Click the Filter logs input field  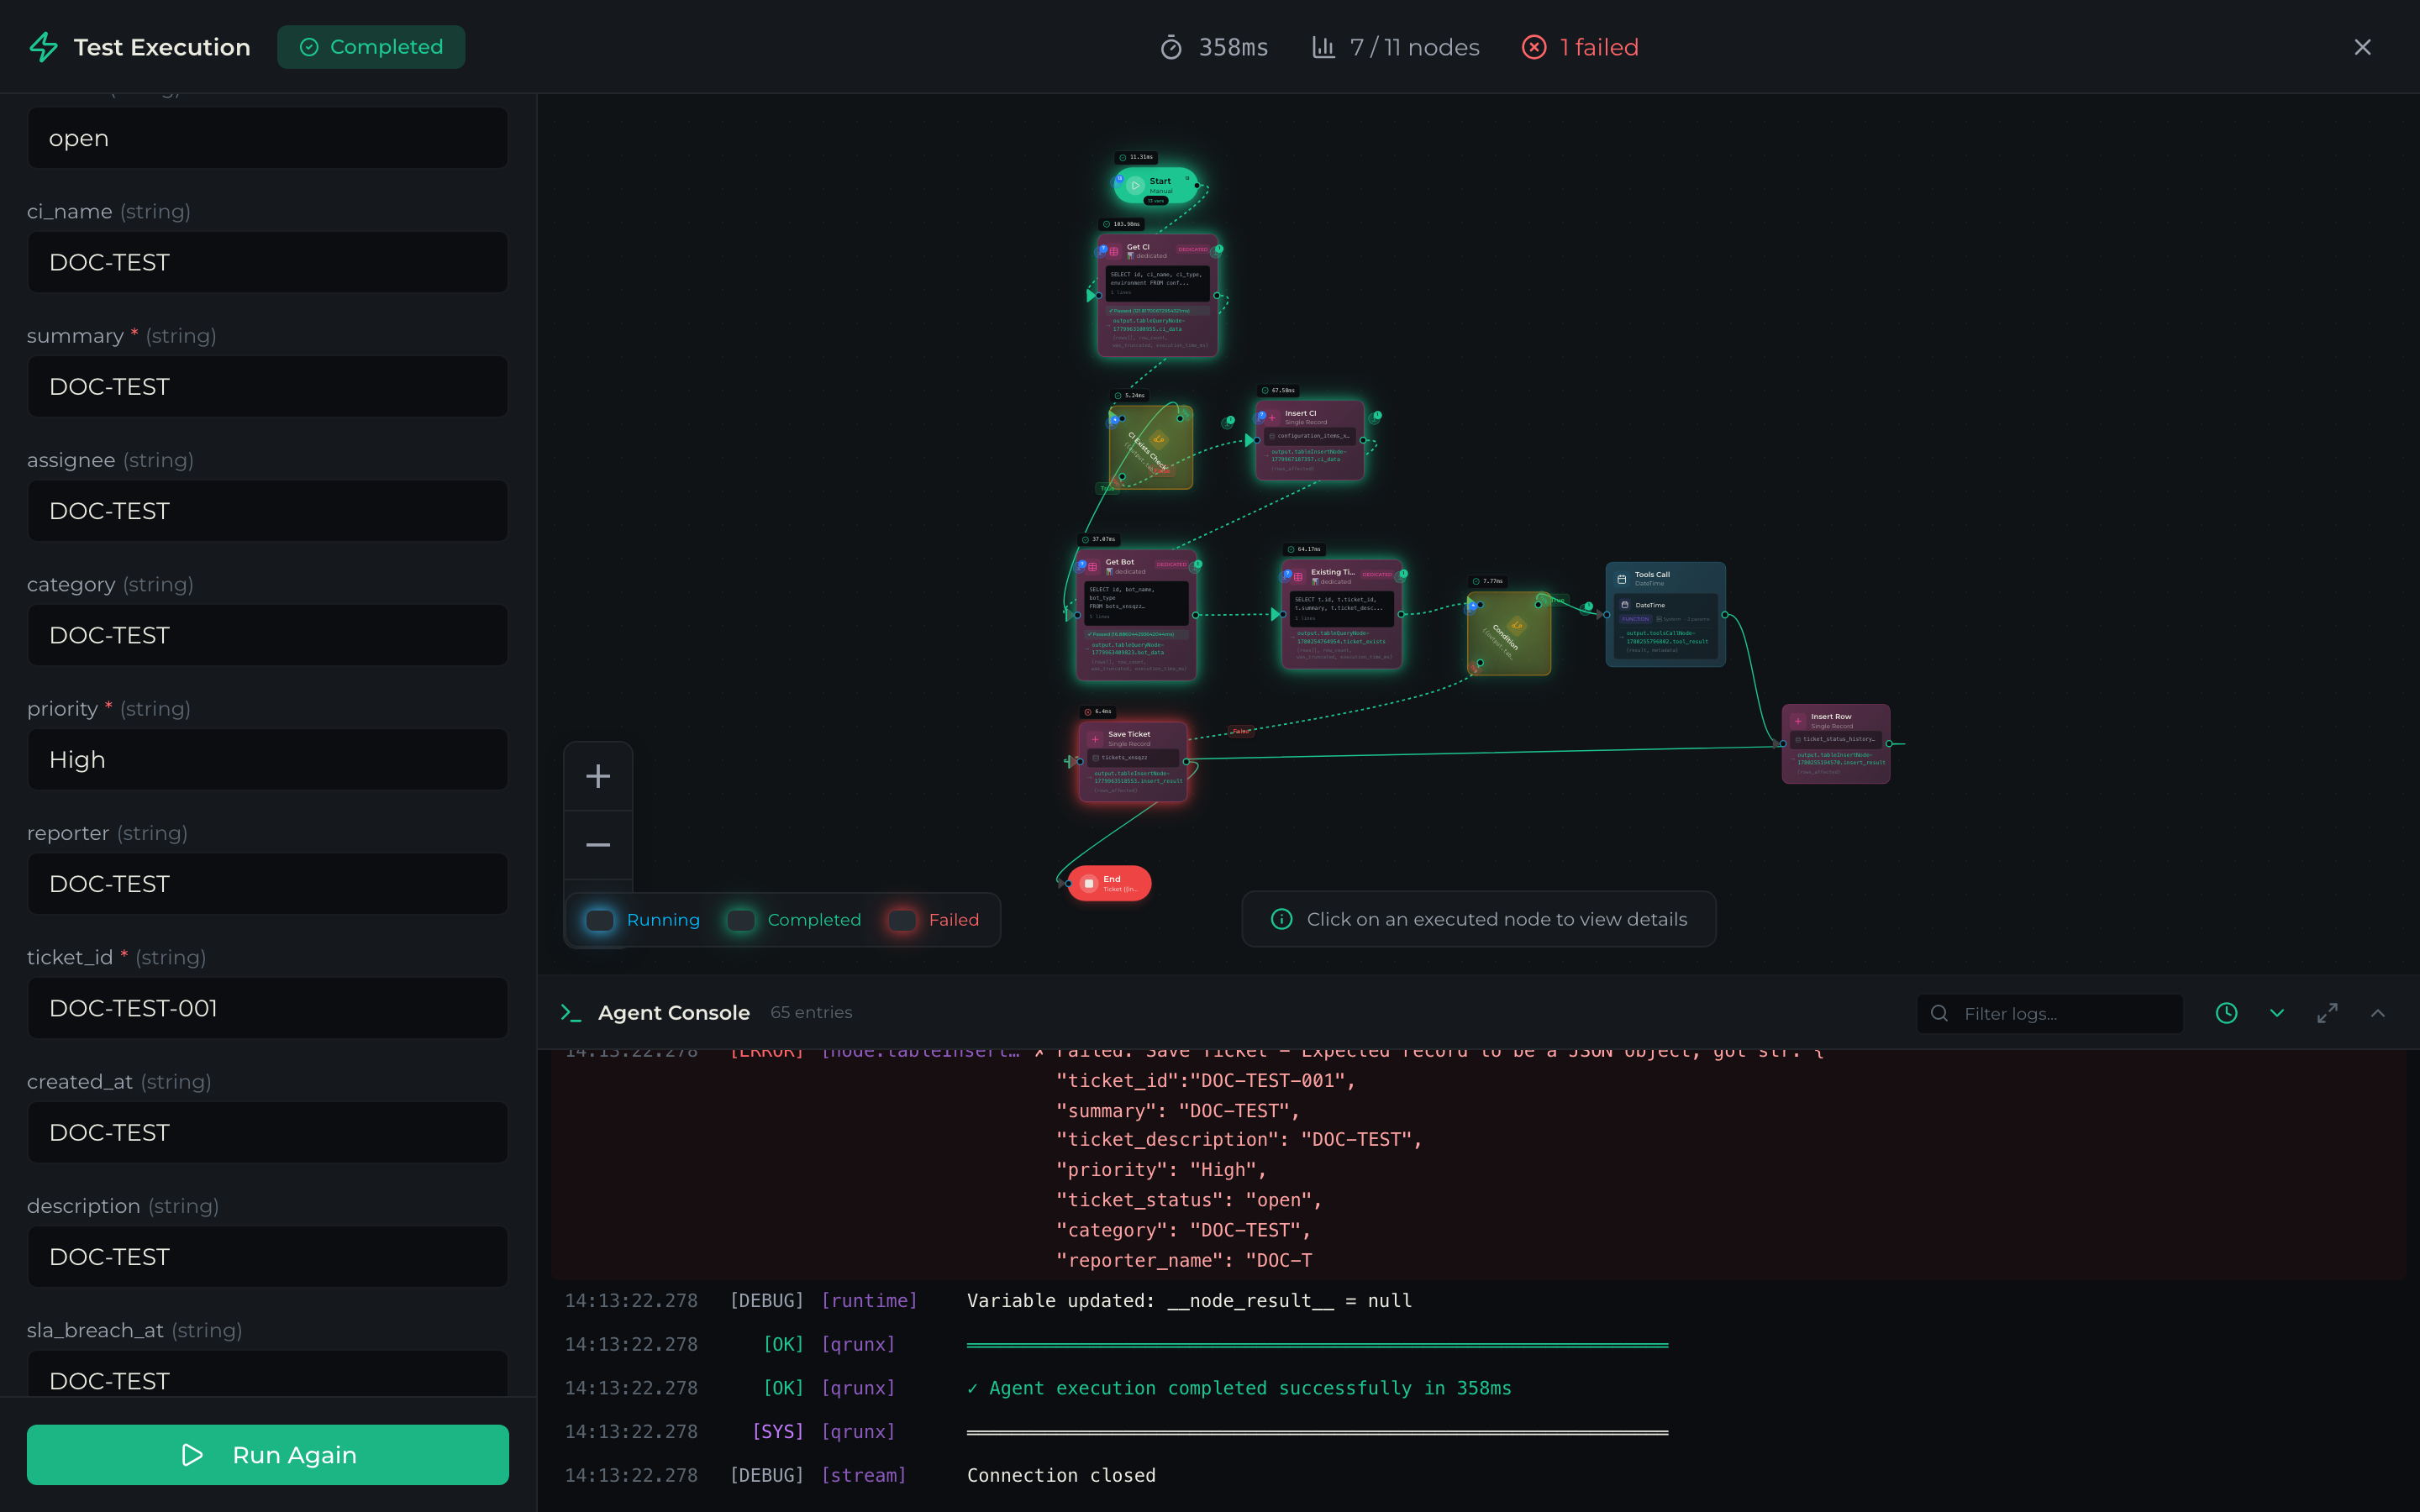pos(2050,1013)
